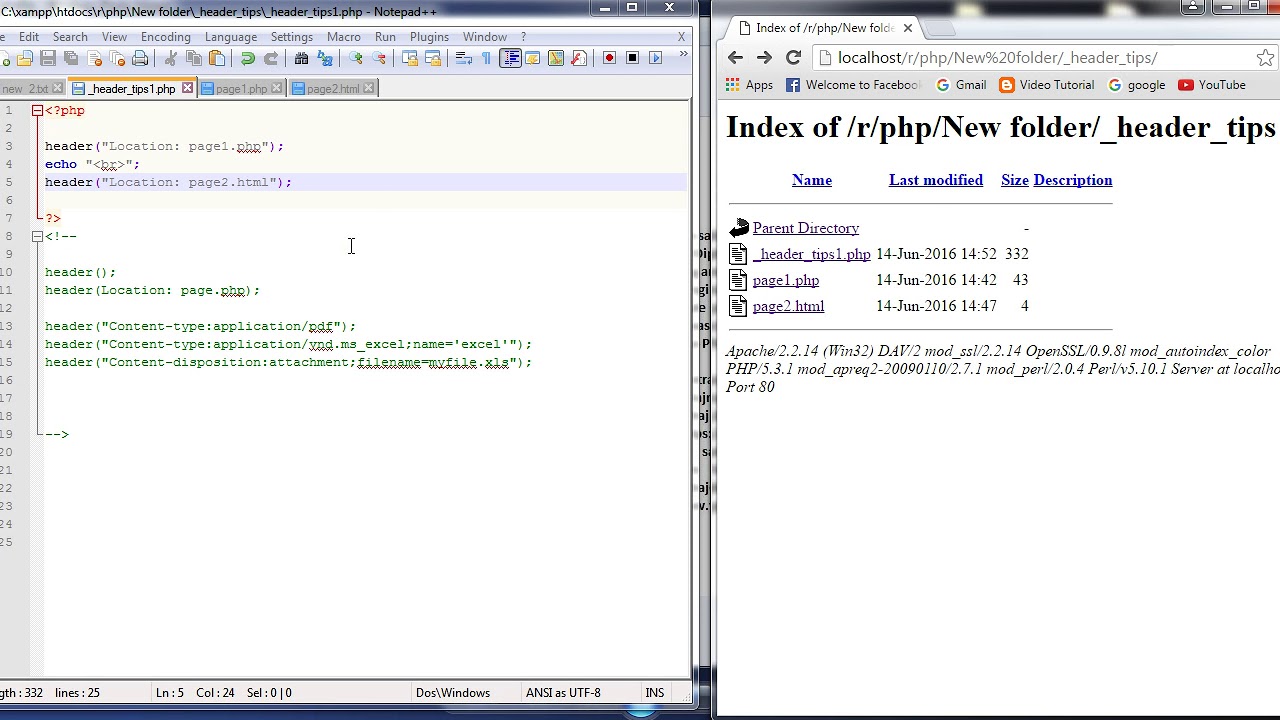1280x720 pixels.
Task: Toggle show all characters pilcrow icon
Action: tap(485, 58)
